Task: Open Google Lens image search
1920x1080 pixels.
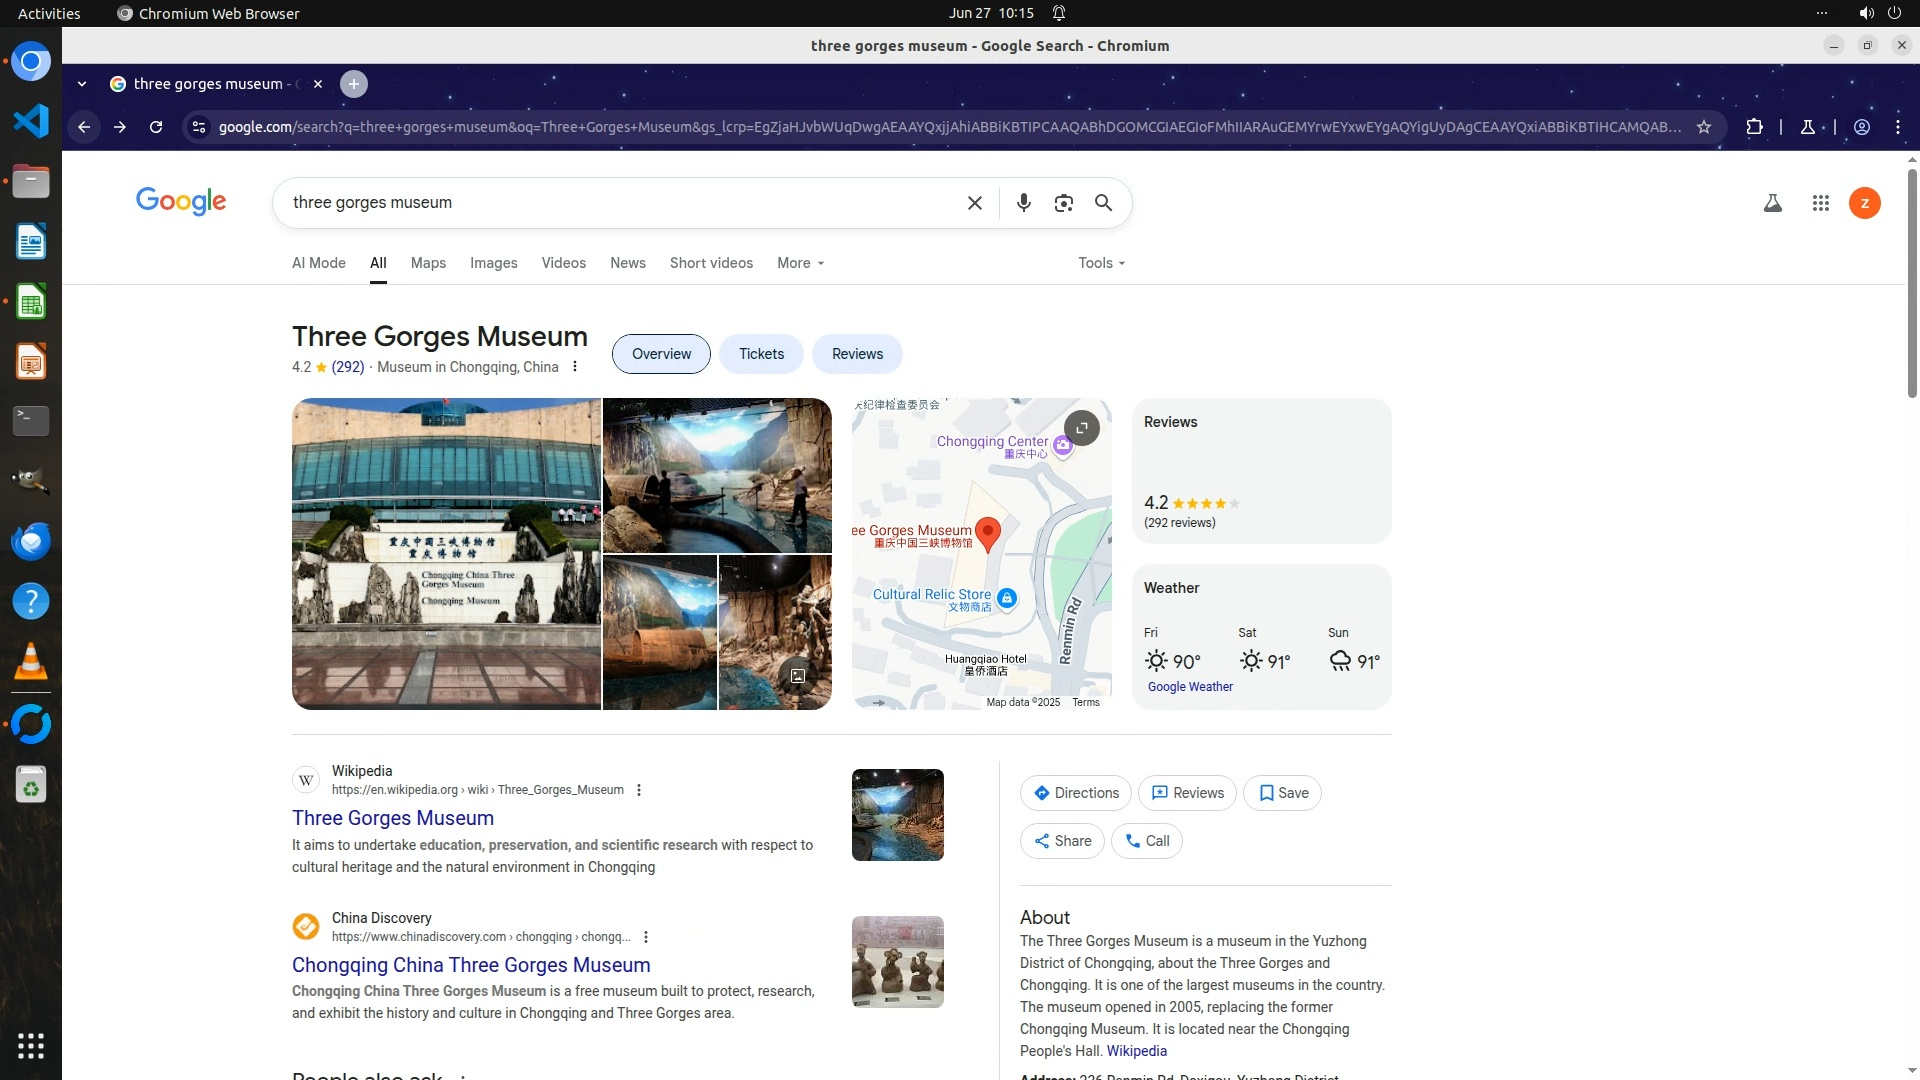Action: (x=1063, y=203)
